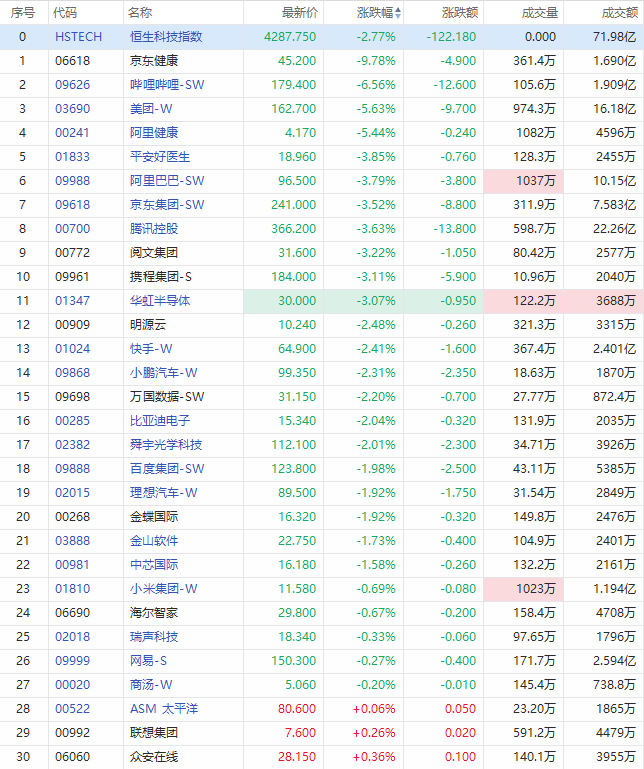Viewport: 644px width, 769px height.
Task: Click the -9.78% change for 京东健康
Action: point(376,61)
